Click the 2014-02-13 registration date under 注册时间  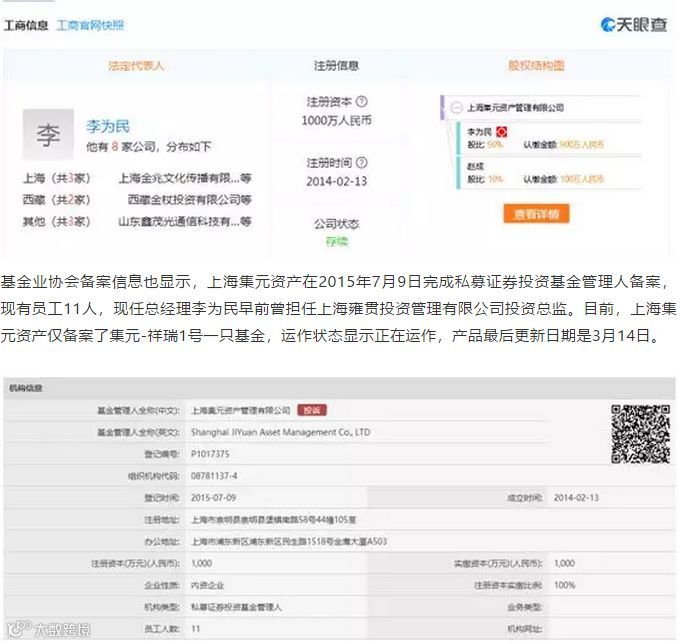[336, 181]
